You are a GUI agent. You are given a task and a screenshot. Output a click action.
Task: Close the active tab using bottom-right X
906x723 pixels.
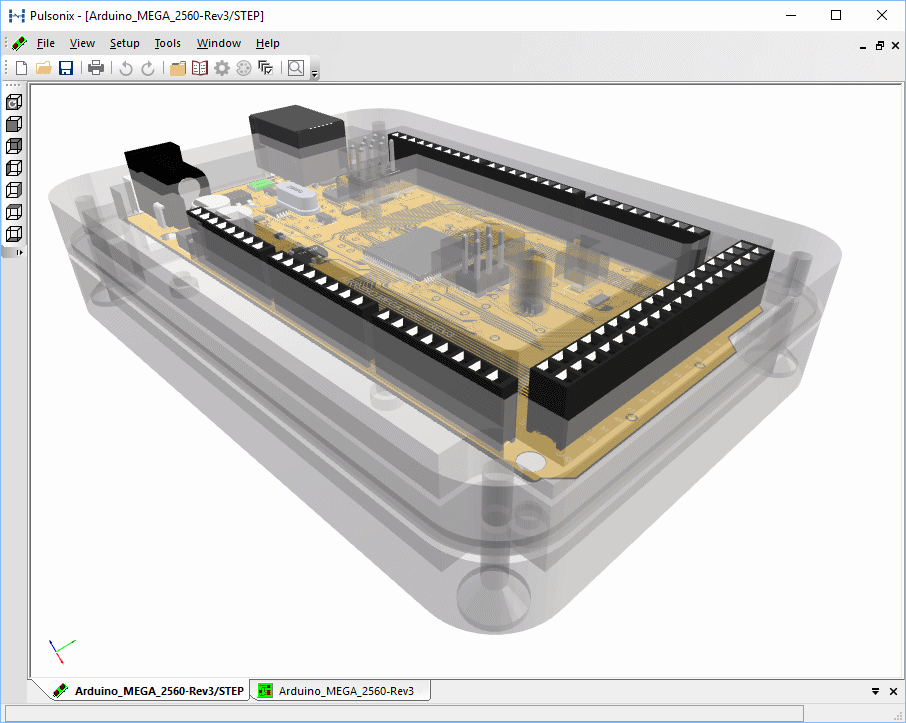pos(893,691)
